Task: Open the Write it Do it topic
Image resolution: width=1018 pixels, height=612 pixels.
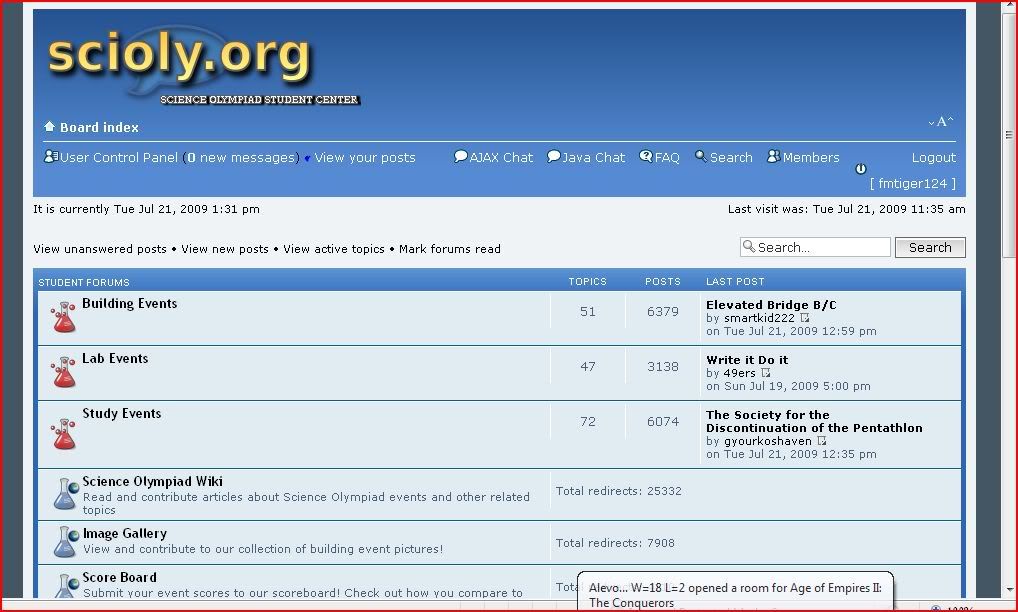Action: (x=747, y=360)
